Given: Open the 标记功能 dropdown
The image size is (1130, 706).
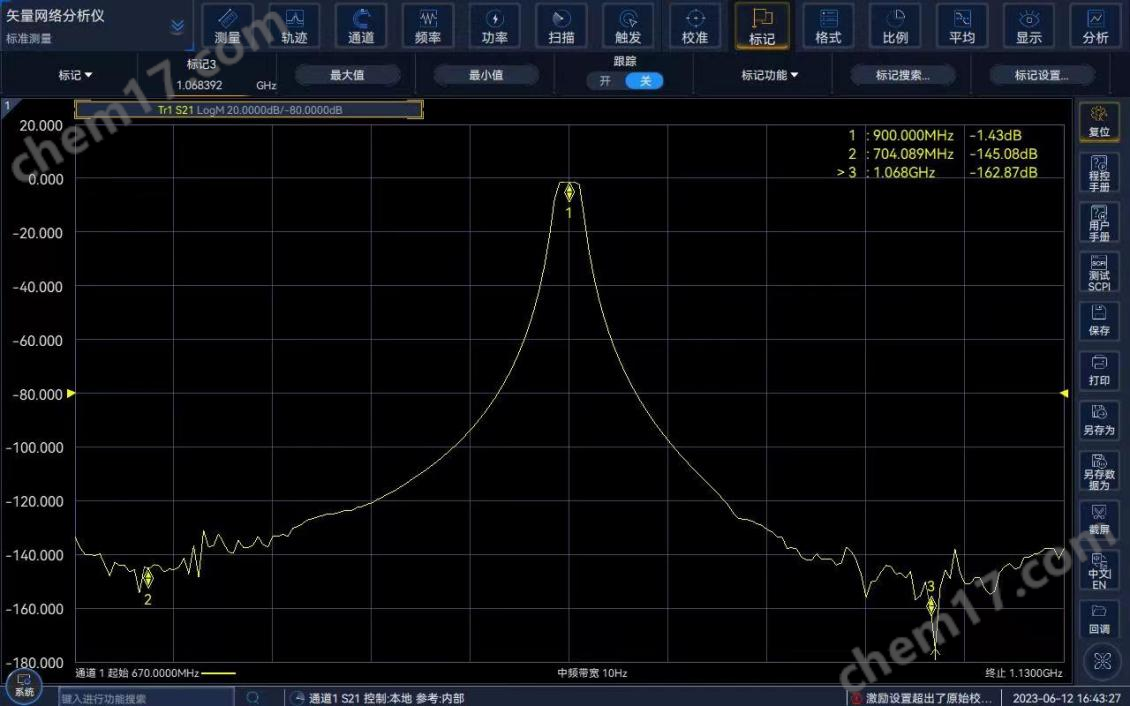Looking at the screenshot, I should [x=769, y=75].
